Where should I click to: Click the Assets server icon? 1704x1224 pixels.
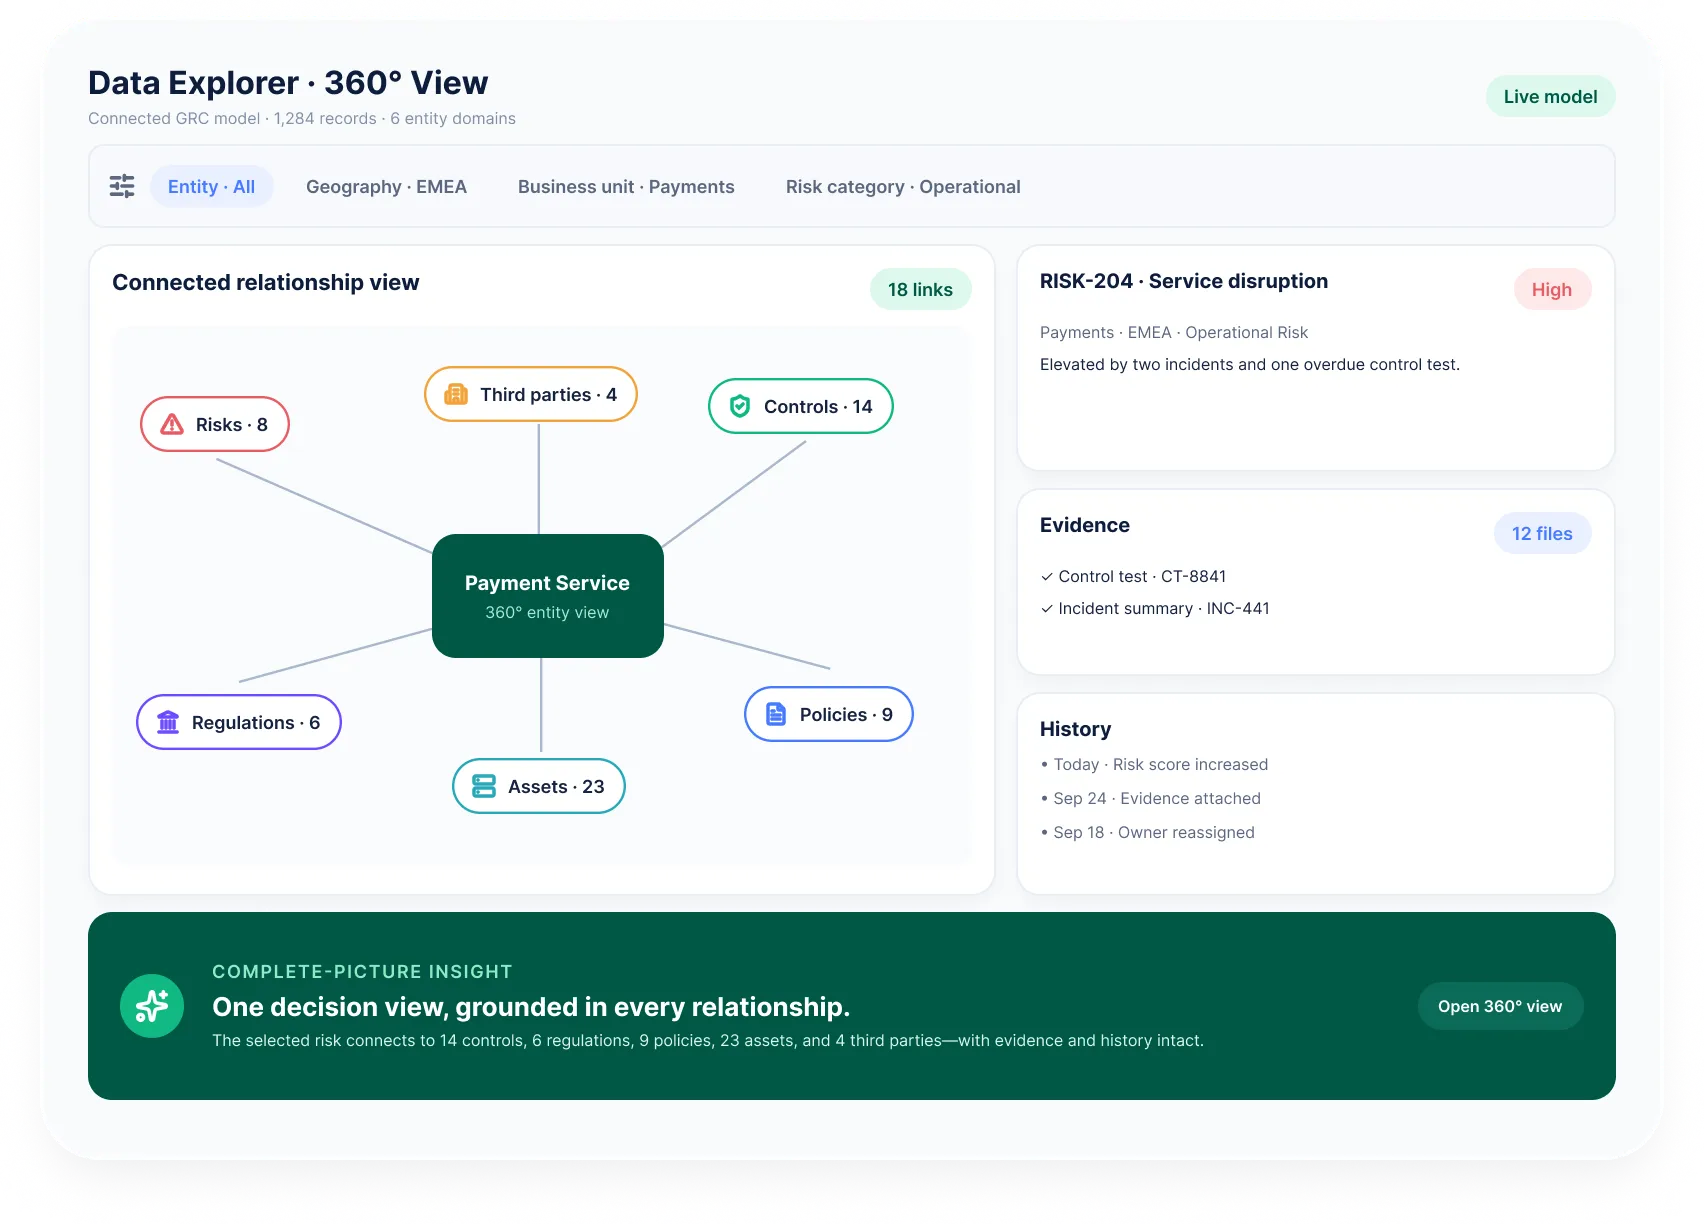(484, 786)
